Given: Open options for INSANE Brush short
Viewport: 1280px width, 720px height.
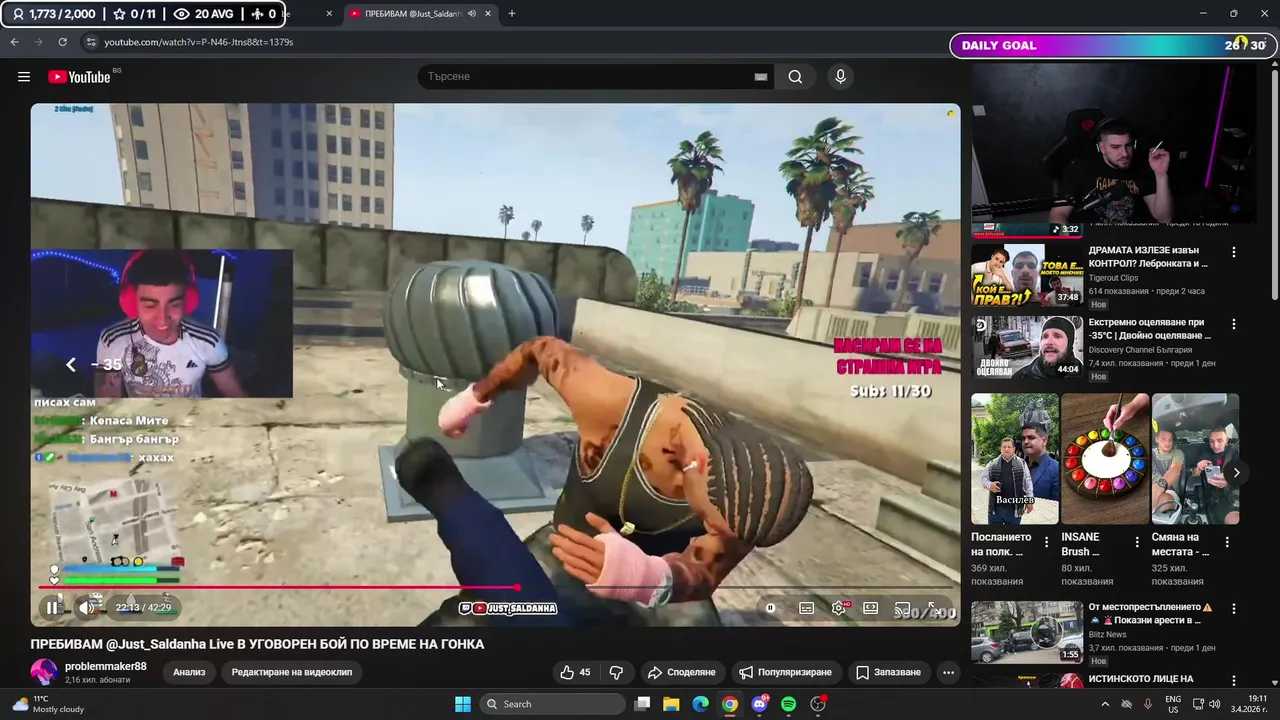Looking at the screenshot, I should point(1137,542).
